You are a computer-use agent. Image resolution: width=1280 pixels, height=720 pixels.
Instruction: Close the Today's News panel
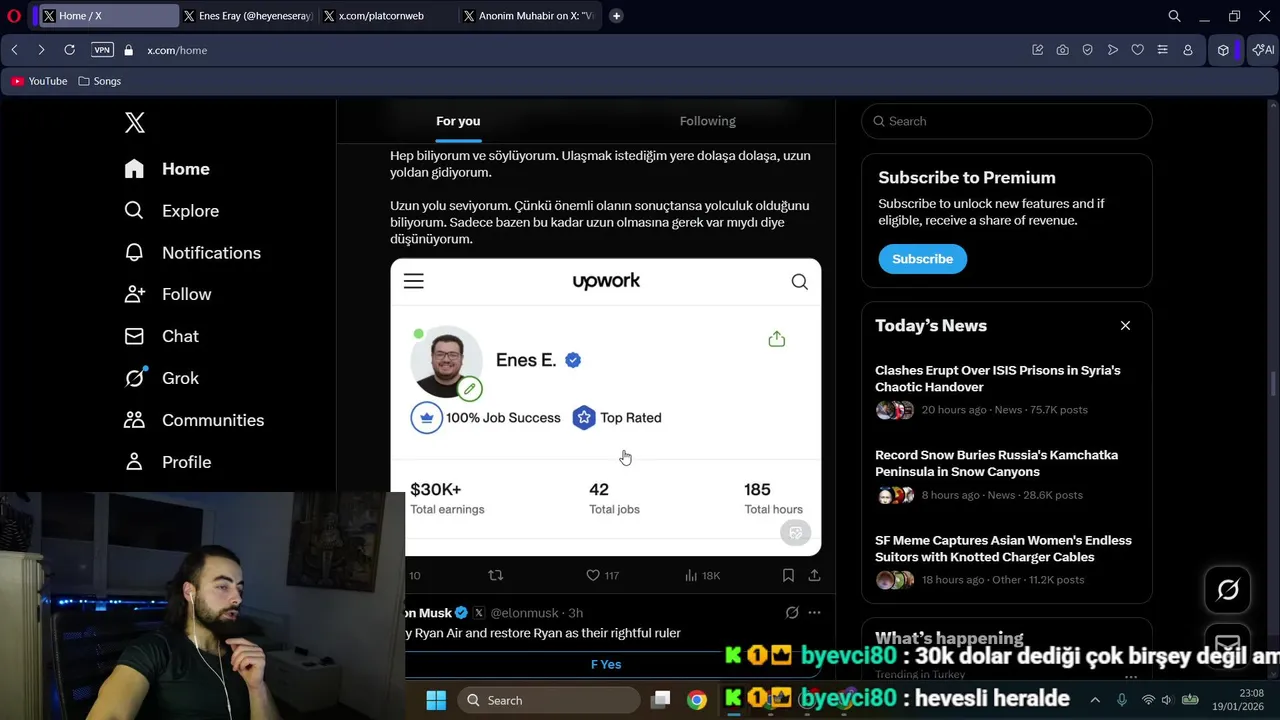1125,325
